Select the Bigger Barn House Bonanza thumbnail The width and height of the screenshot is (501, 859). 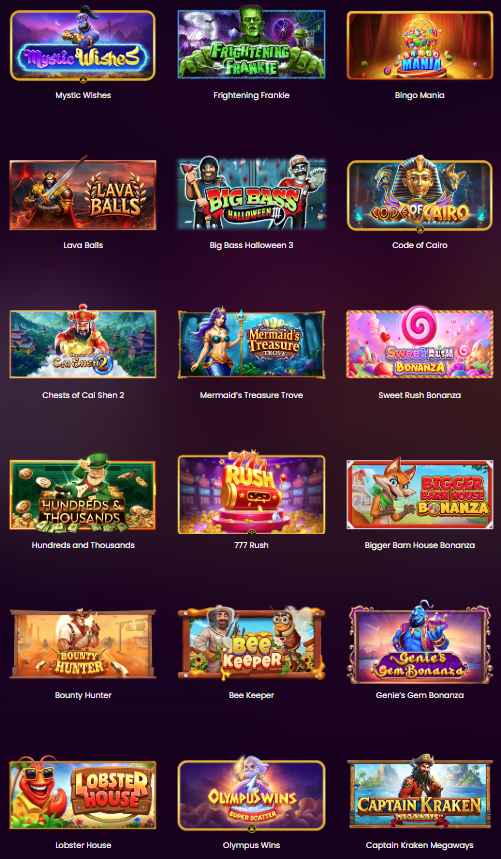click(419, 494)
